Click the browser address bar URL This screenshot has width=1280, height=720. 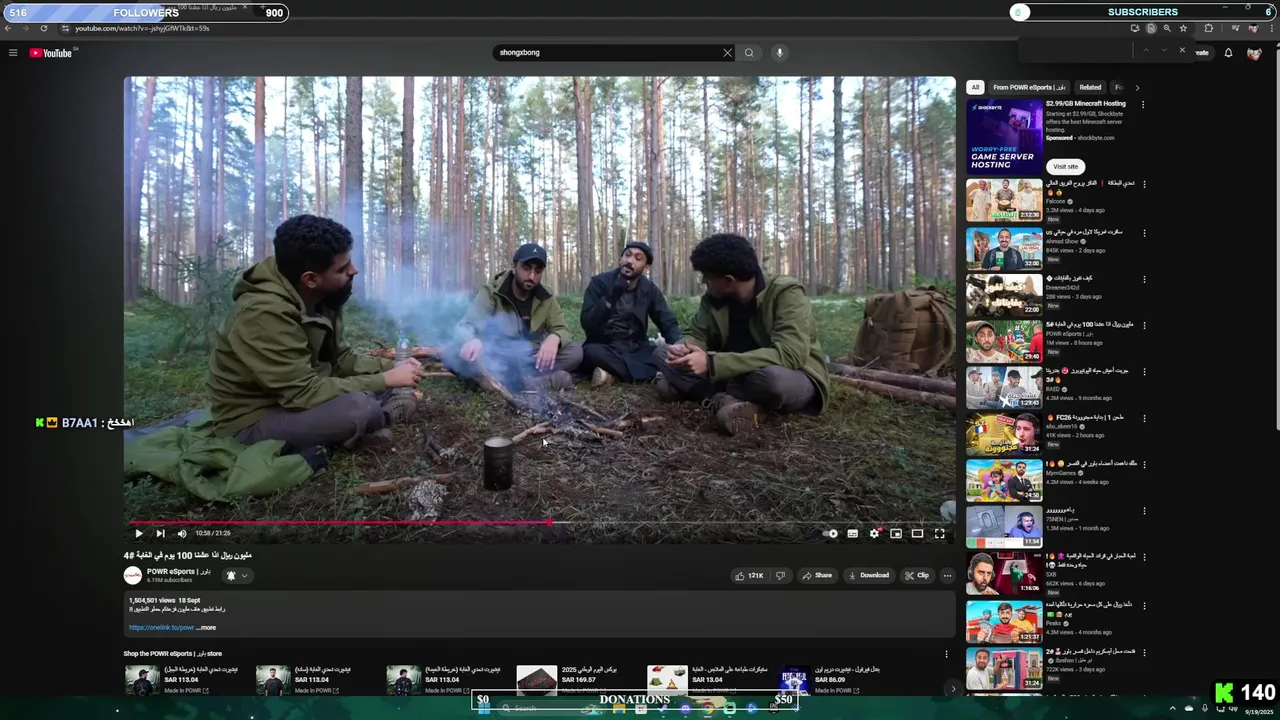142,28
